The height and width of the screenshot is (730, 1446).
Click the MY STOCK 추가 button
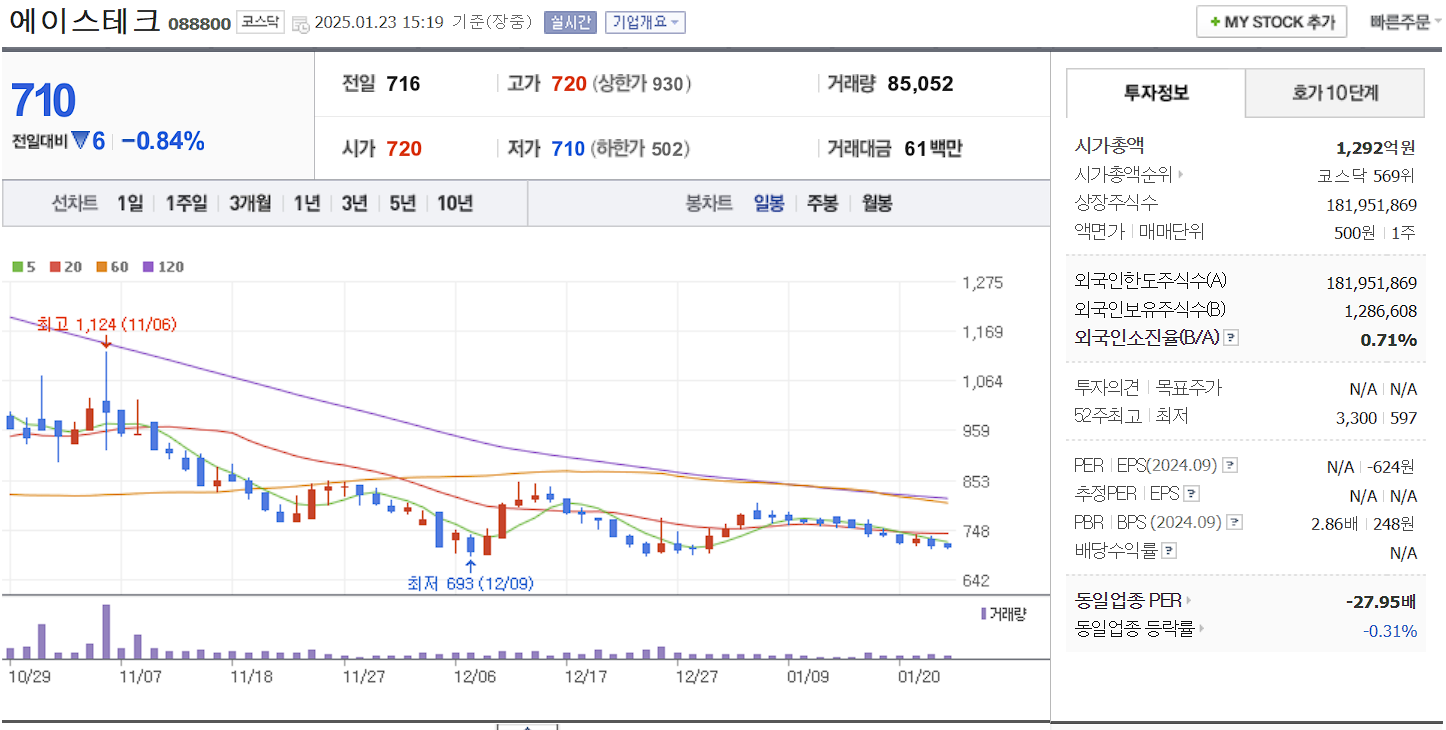coord(1271,20)
